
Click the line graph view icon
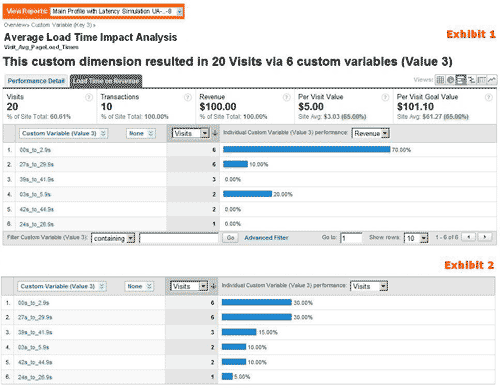pyautogui.click(x=492, y=80)
